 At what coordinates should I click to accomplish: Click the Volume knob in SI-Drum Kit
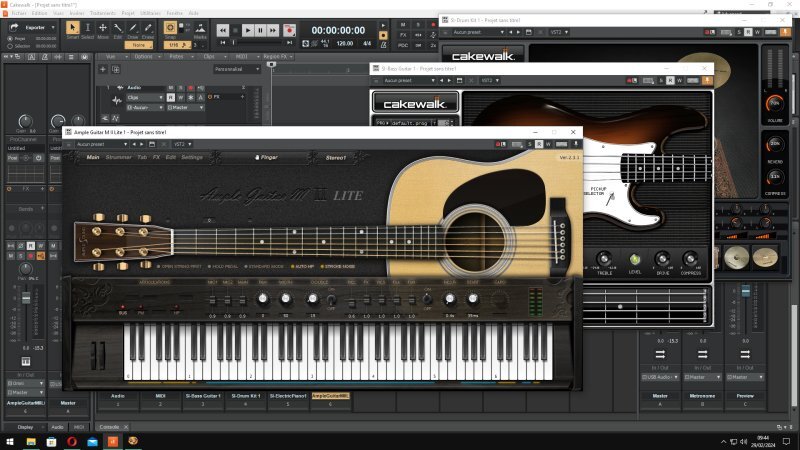[x=774, y=104]
